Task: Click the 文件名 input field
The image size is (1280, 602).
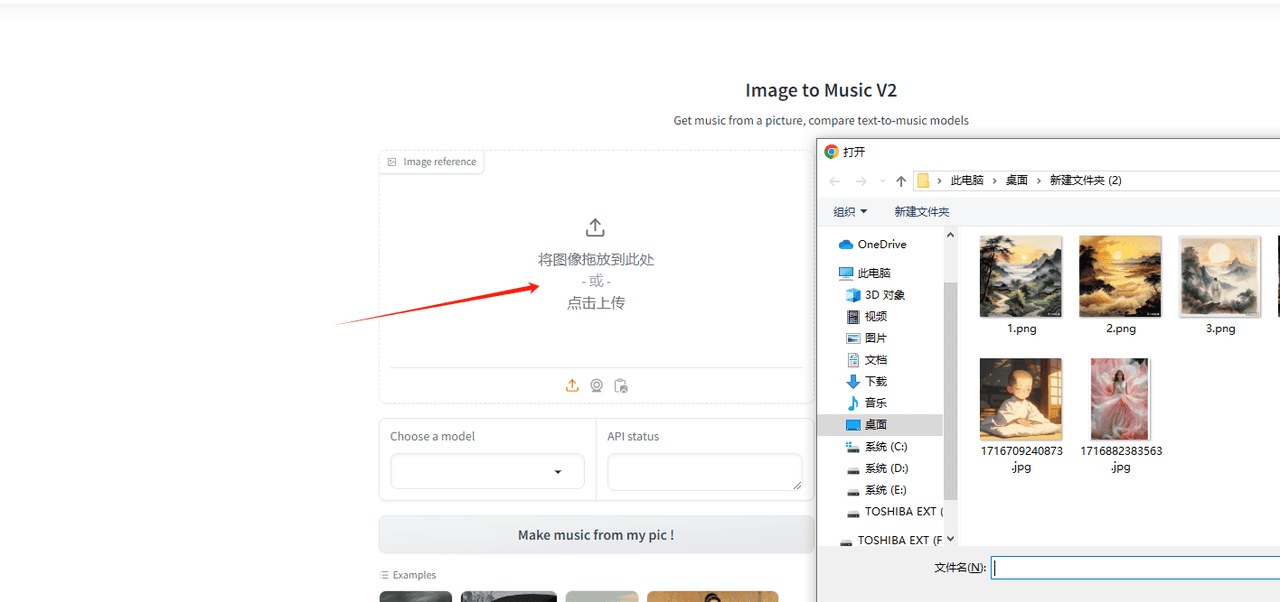Action: click(x=1135, y=568)
